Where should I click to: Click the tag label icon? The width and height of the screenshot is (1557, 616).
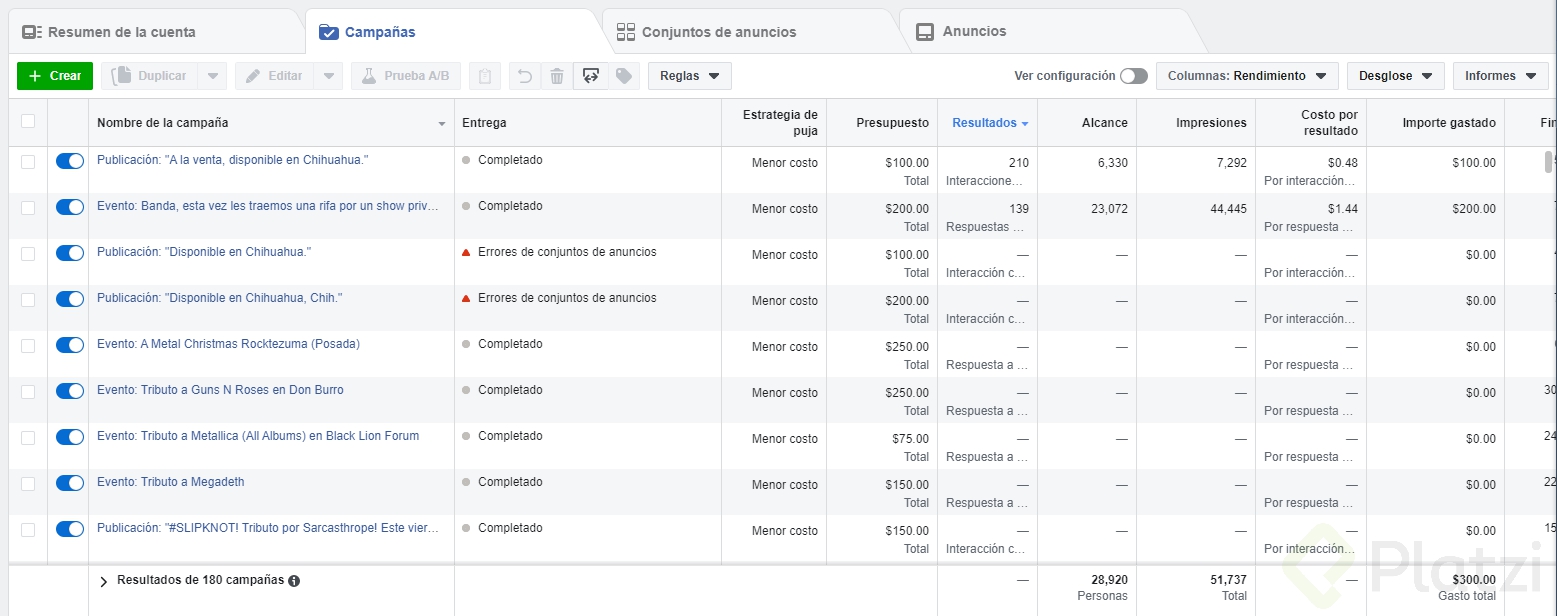pyautogui.click(x=623, y=76)
